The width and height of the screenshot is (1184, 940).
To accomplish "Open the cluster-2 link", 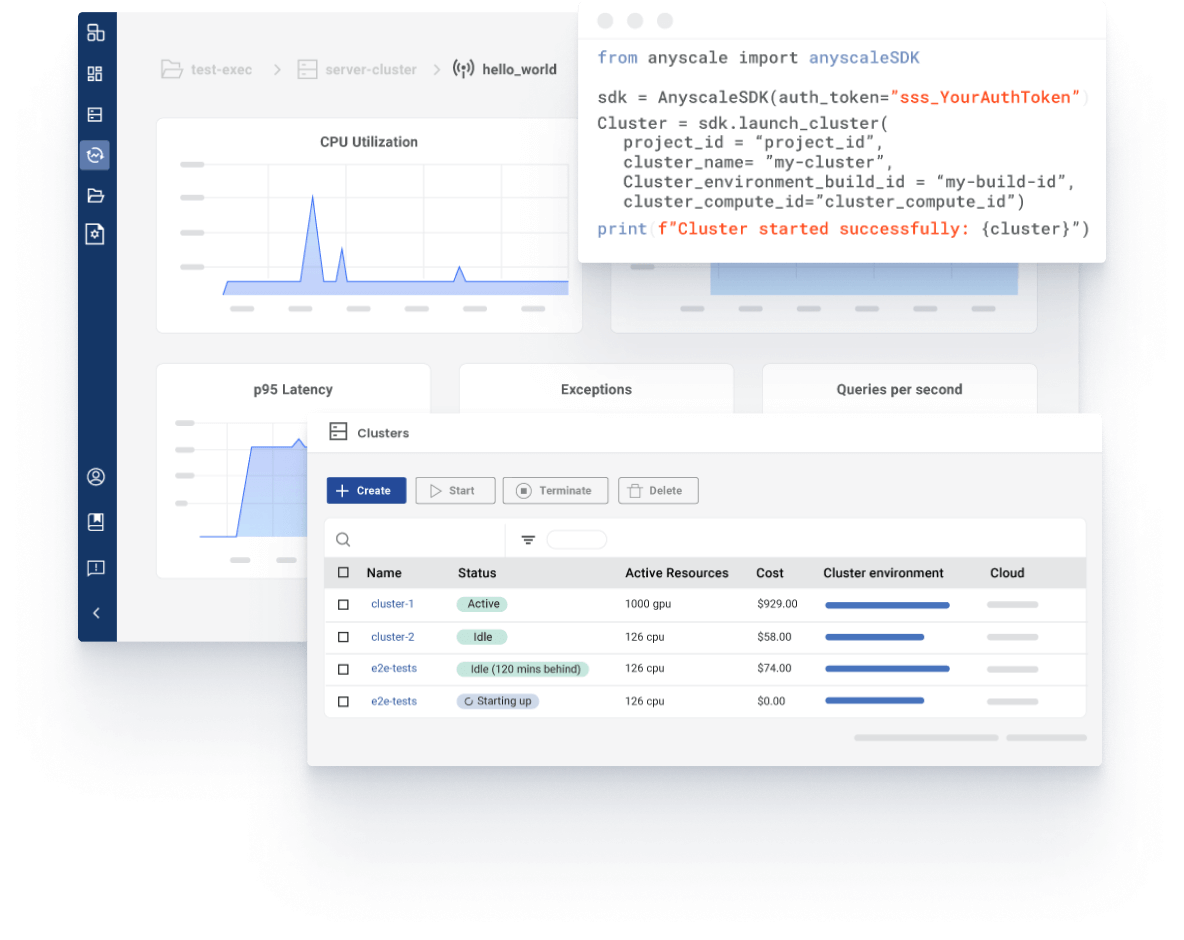I will (393, 637).
